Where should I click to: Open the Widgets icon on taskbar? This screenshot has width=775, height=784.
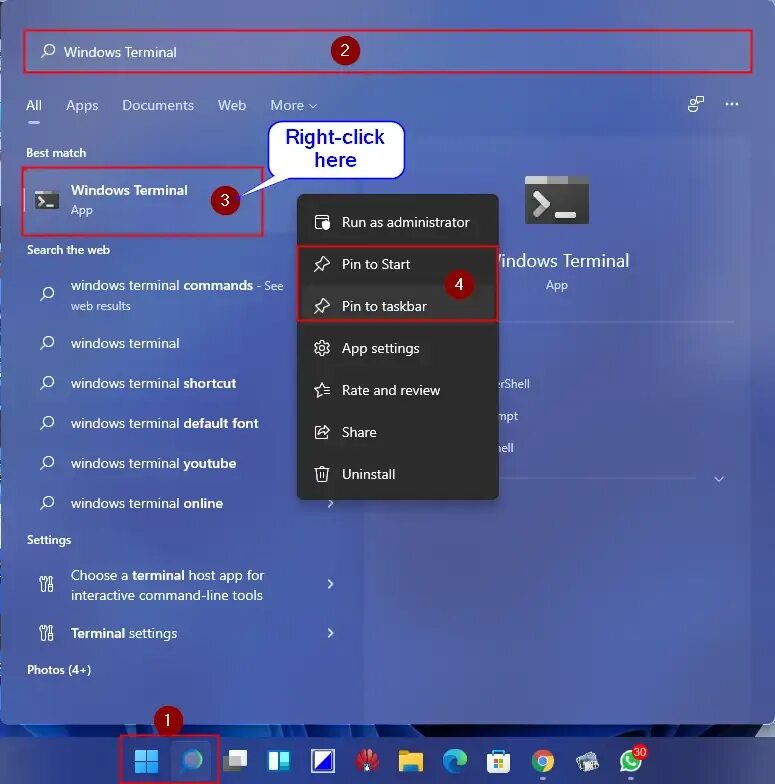tap(279, 761)
